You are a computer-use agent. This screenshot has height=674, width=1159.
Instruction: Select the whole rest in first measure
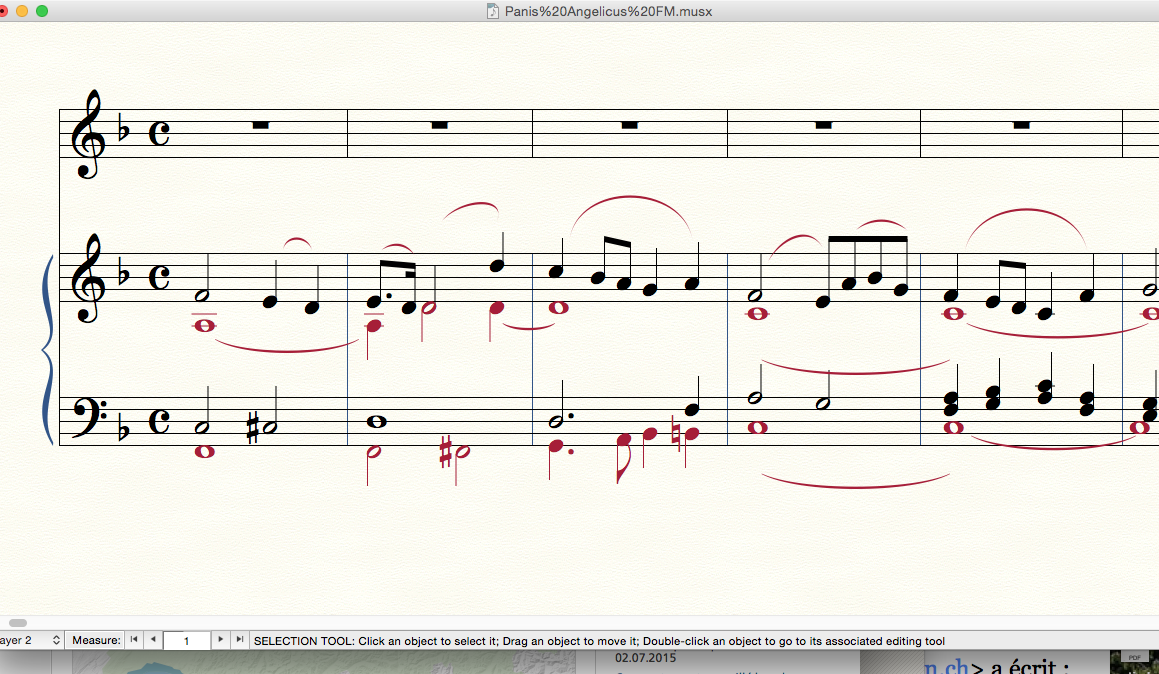[x=261, y=125]
